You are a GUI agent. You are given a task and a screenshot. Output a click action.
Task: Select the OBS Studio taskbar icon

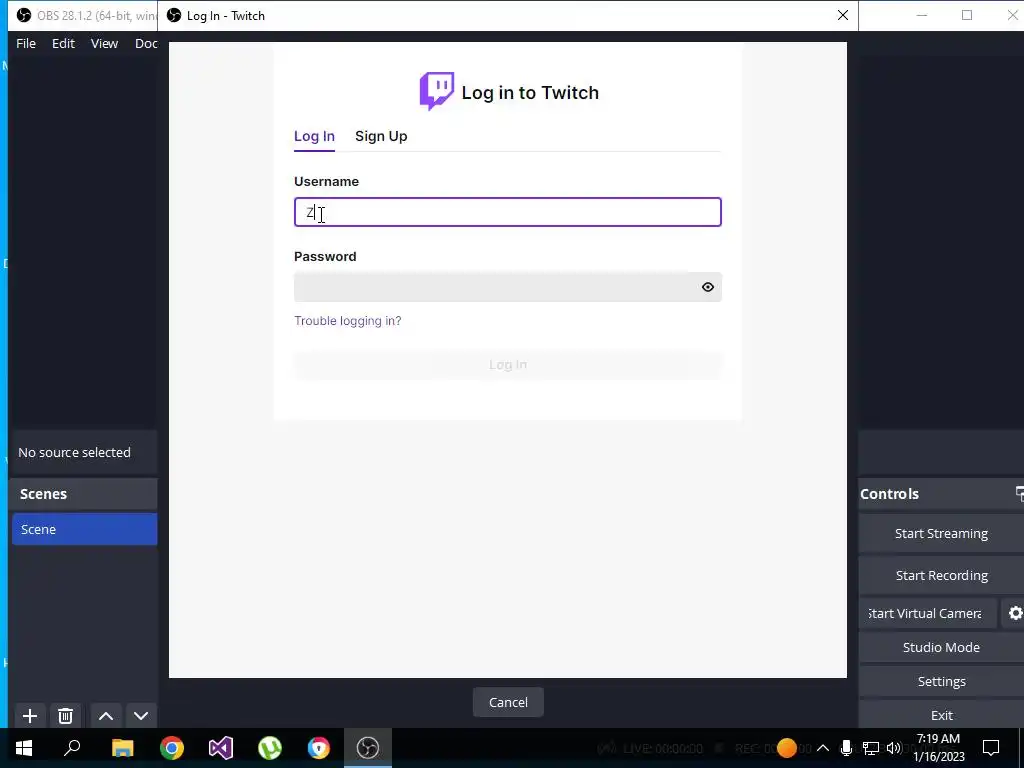[x=368, y=748]
